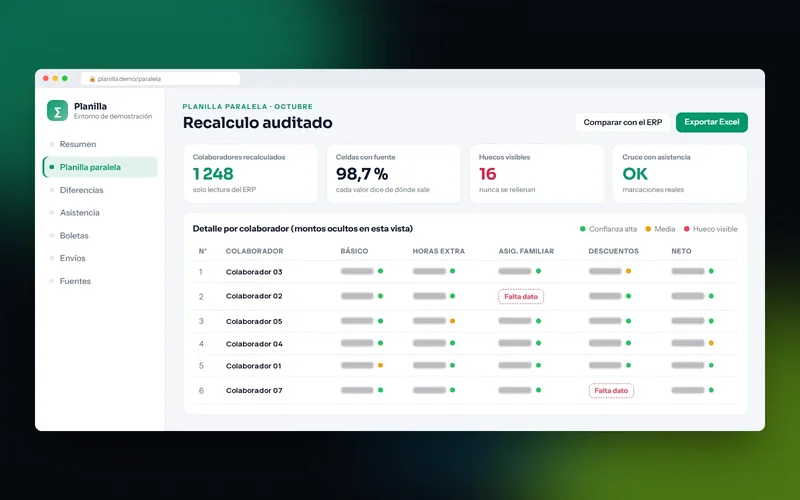Open the Boletas sidebar item

pyautogui.click(x=74, y=236)
